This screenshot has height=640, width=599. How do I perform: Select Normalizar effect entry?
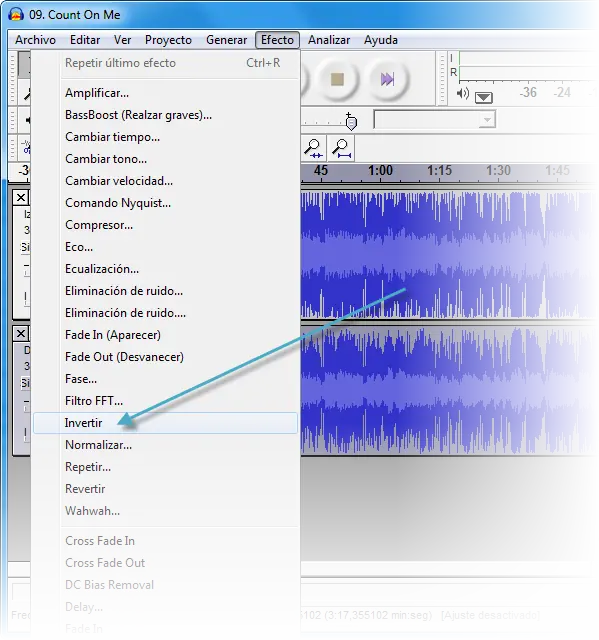point(98,445)
